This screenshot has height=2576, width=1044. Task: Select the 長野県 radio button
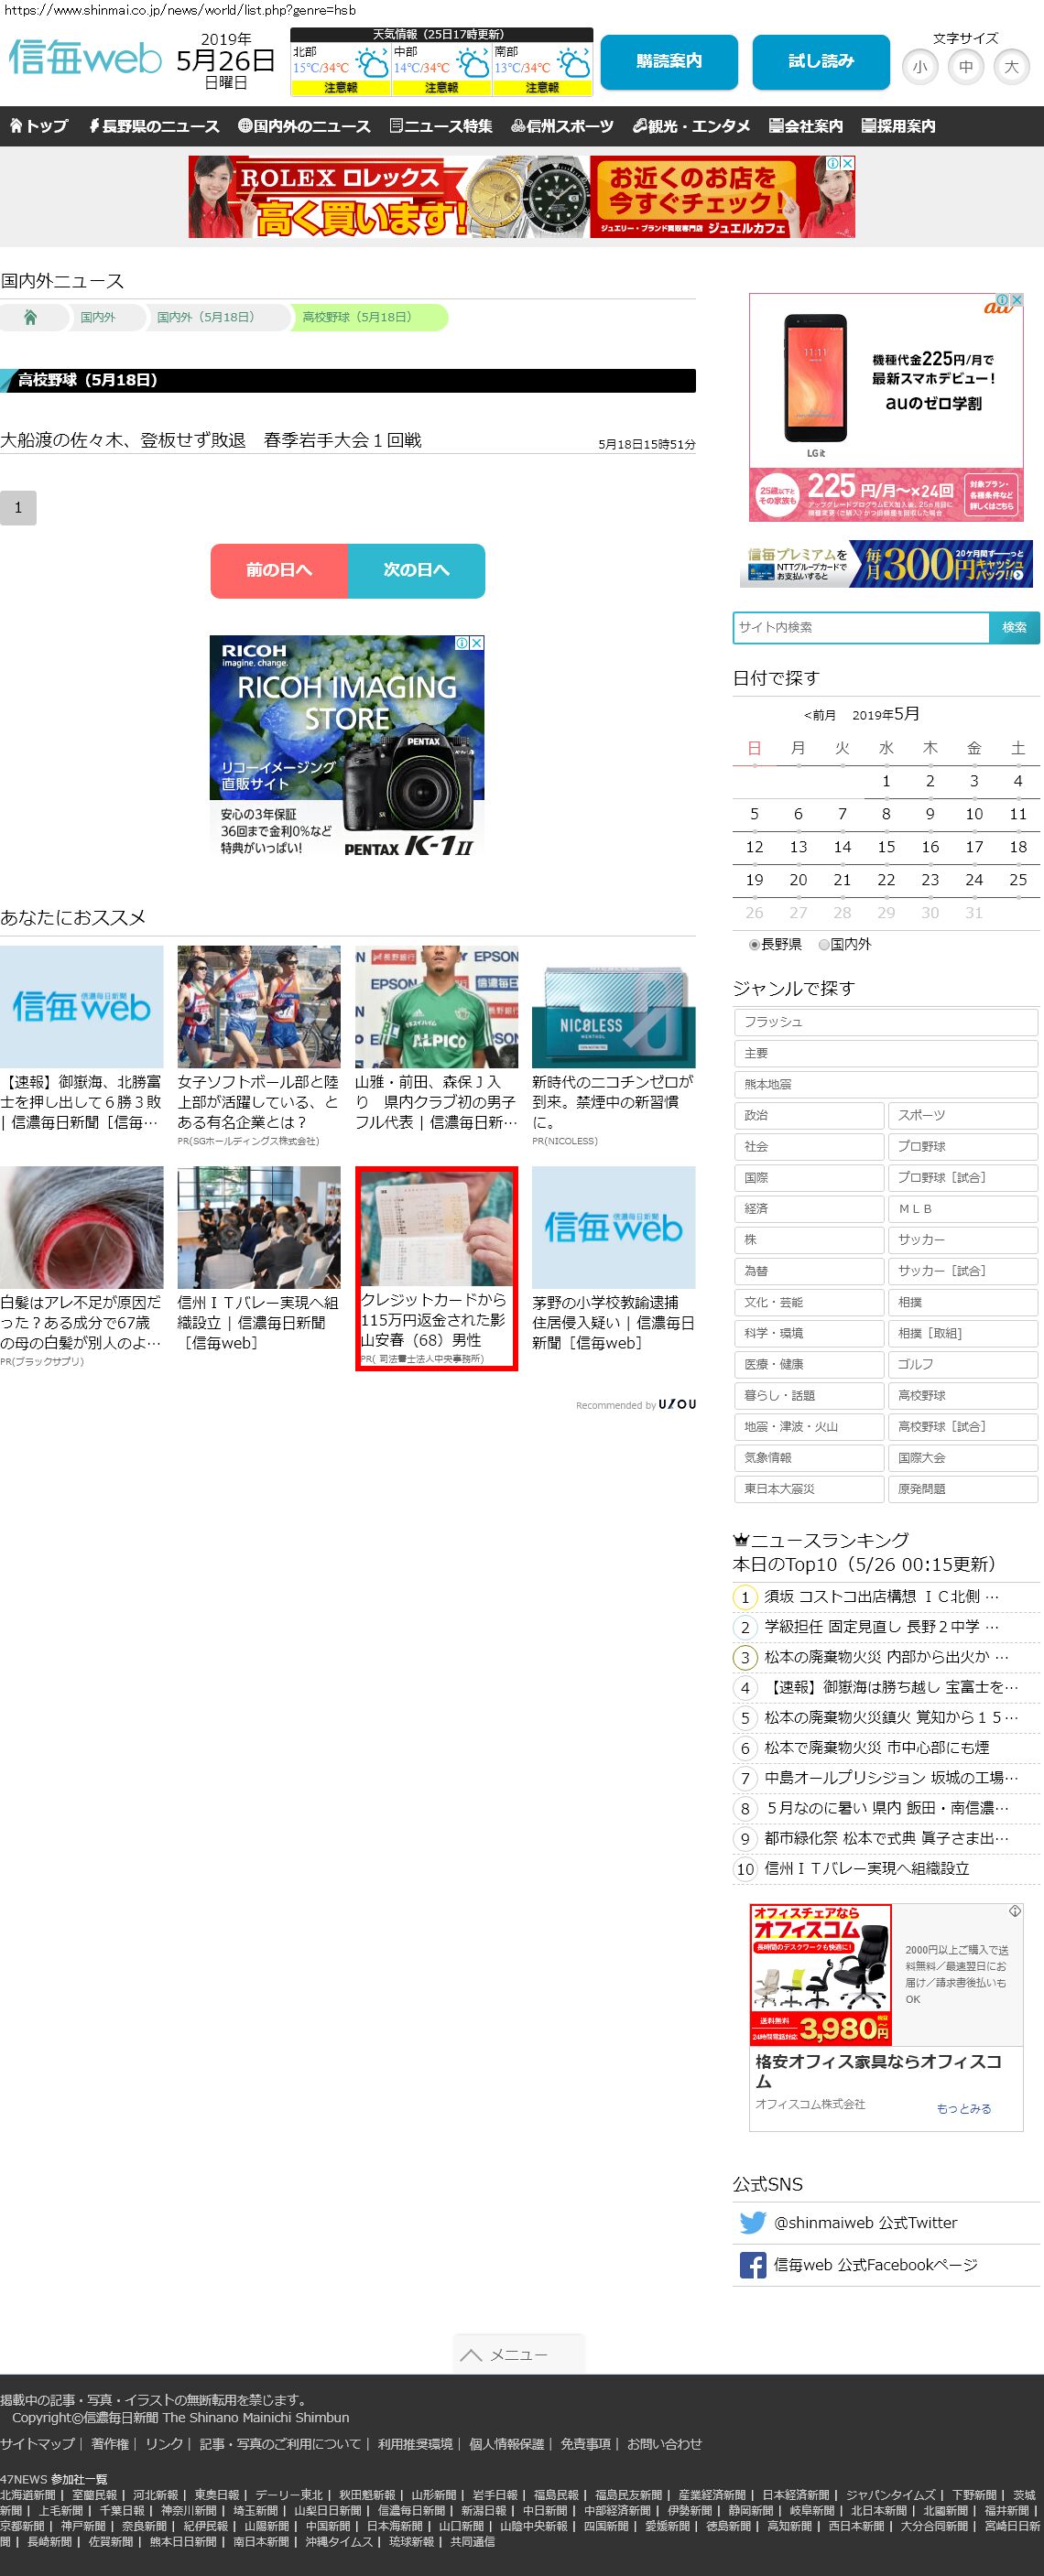click(754, 944)
